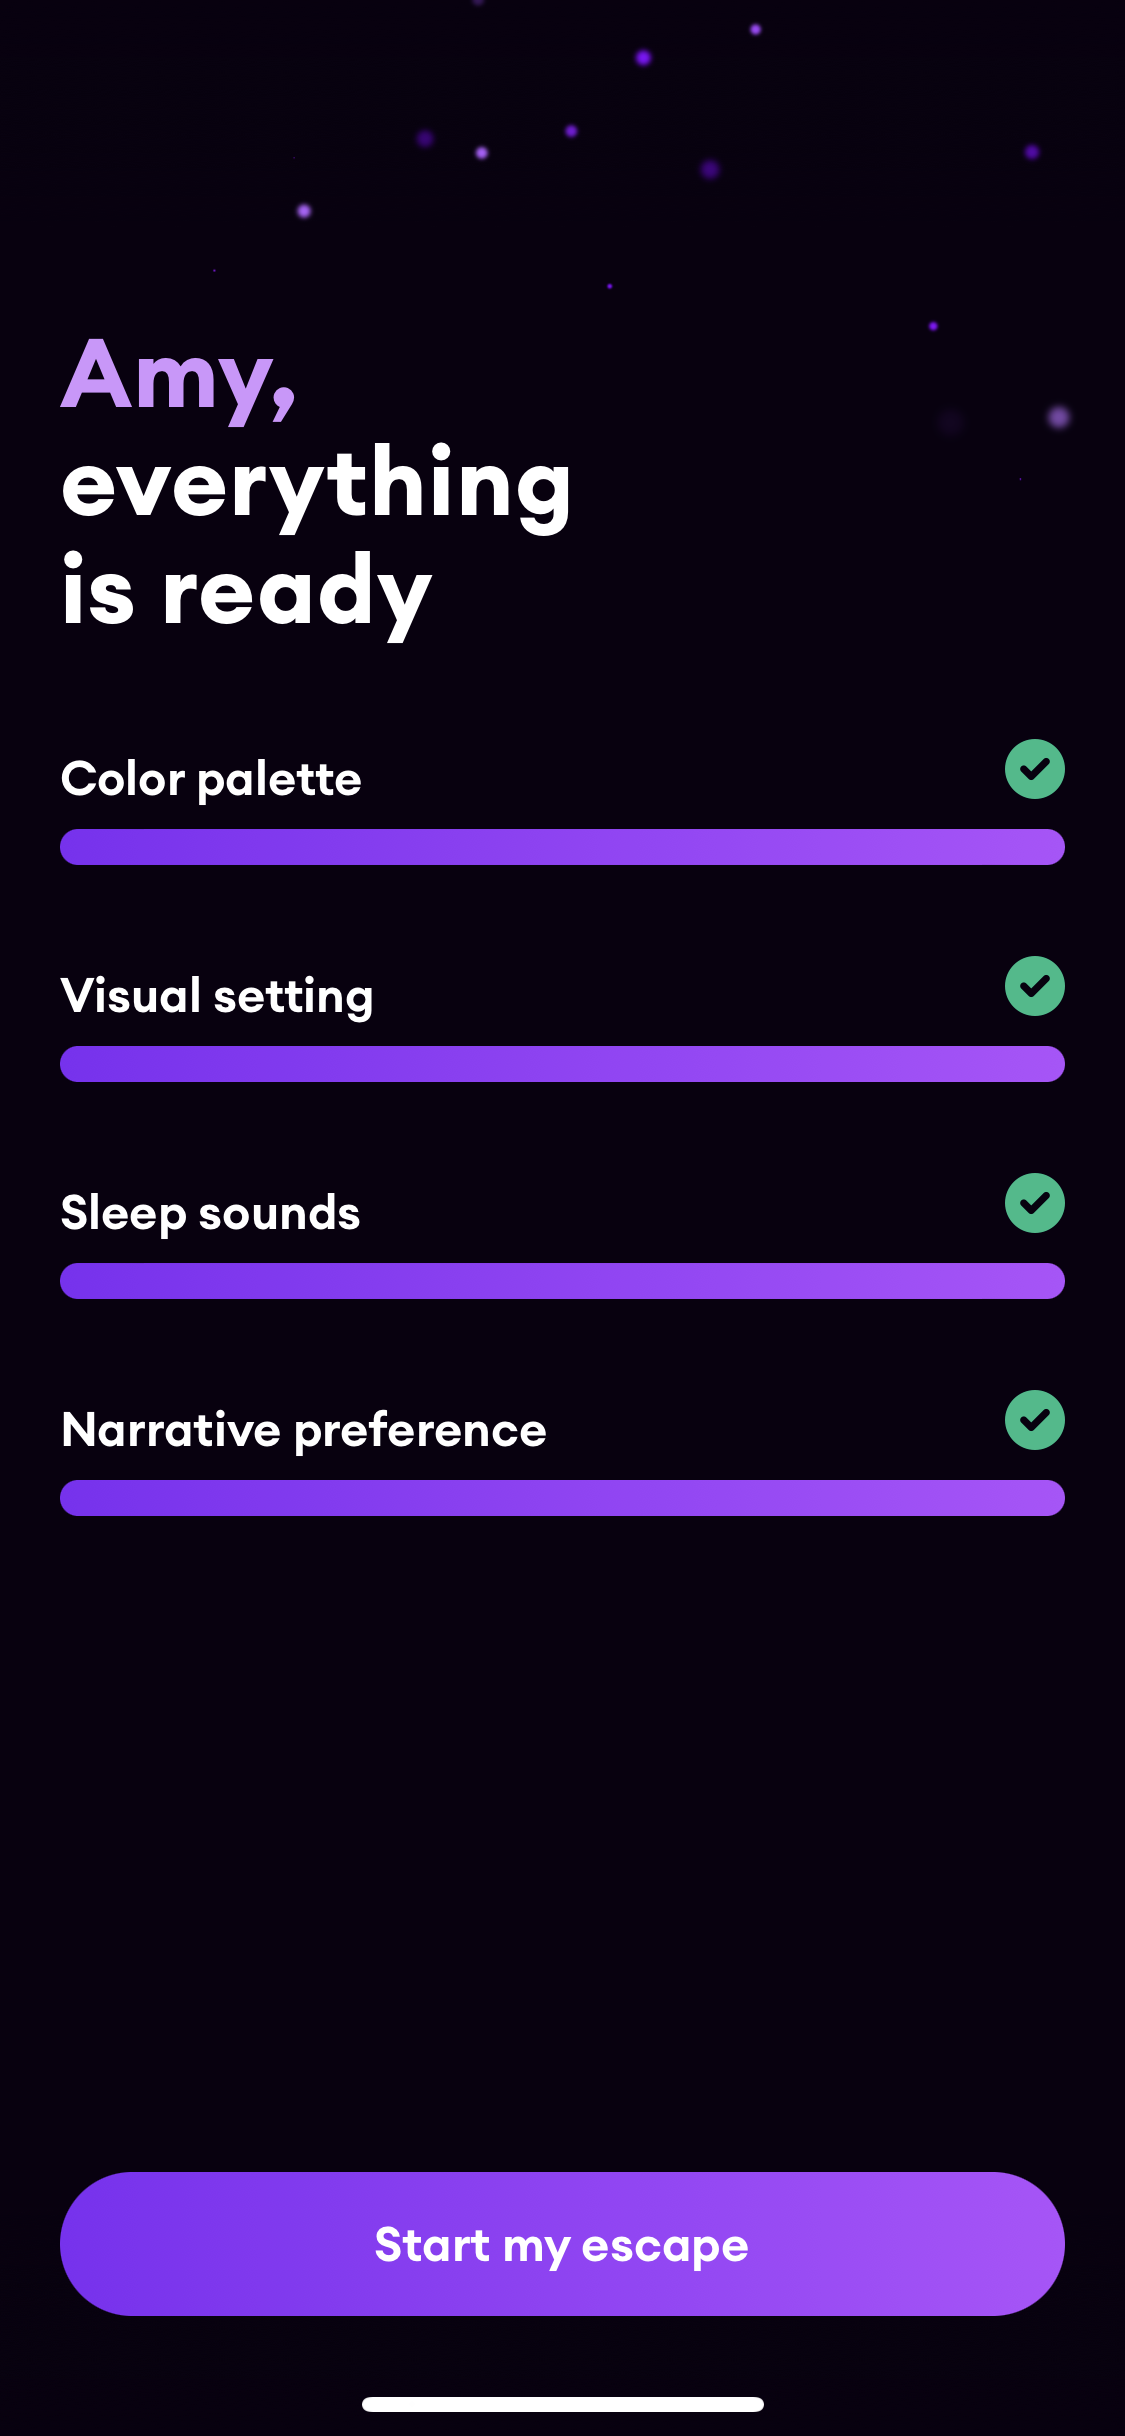Screen dimensions: 1125x2436
Task: Tap the Narrative preference green checkmark
Action: [x=1034, y=1420]
